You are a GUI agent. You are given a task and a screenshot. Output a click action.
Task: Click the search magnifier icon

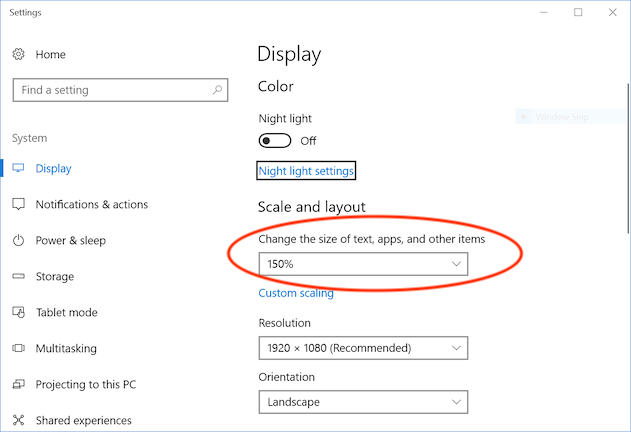[x=217, y=90]
